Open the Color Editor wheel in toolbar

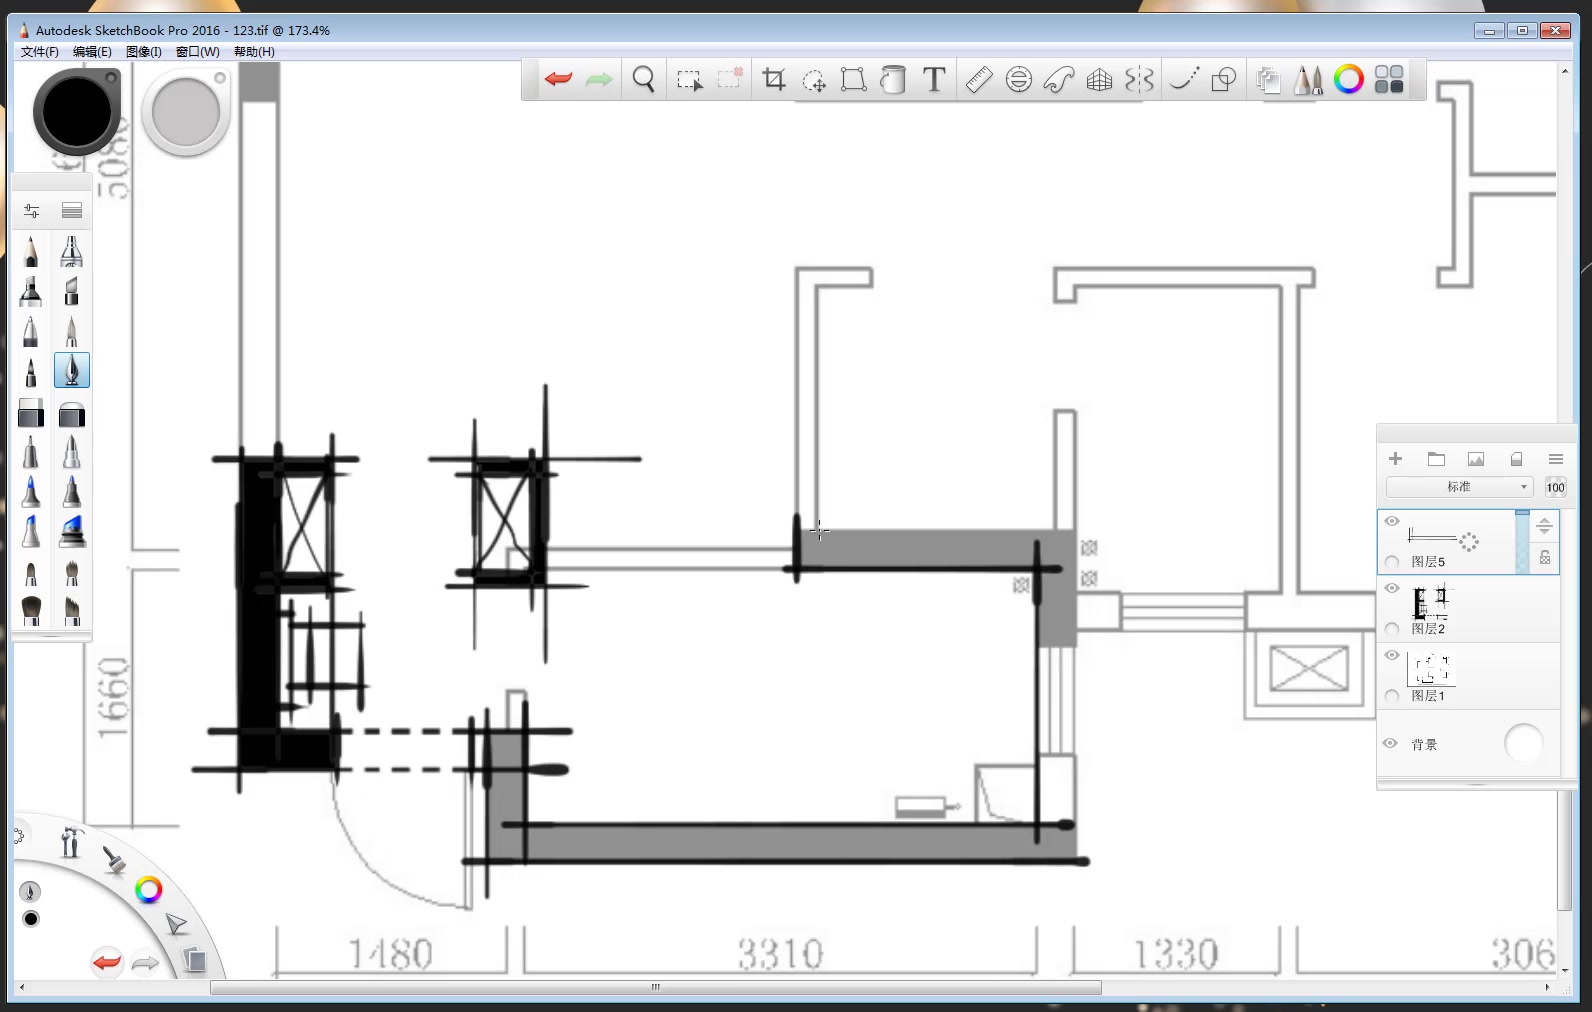[x=1349, y=79]
